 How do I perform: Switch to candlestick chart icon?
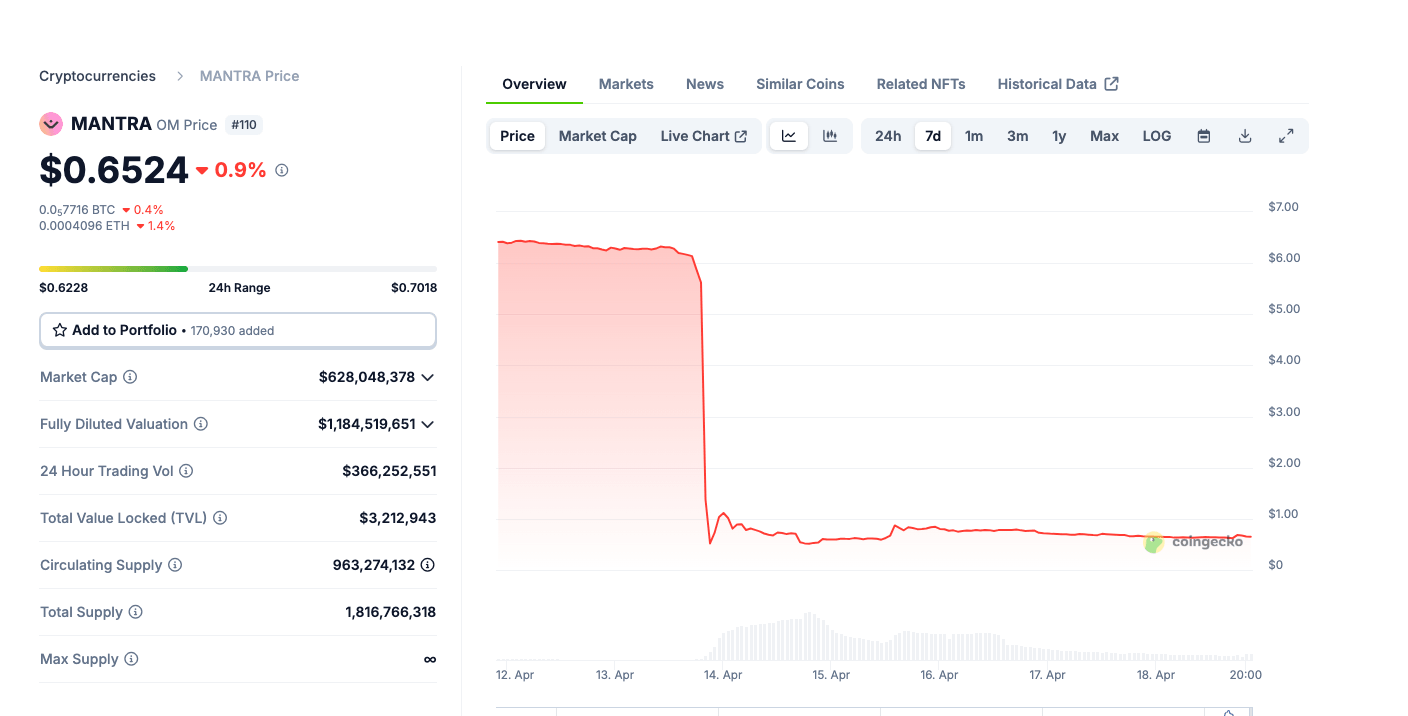click(x=830, y=135)
